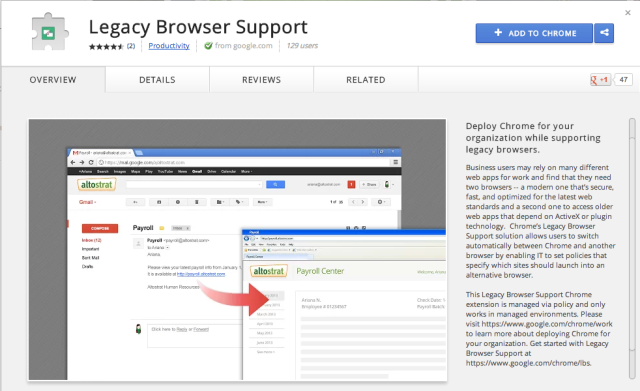Click the extension screenshot preview
The image size is (640, 391).
[238, 250]
